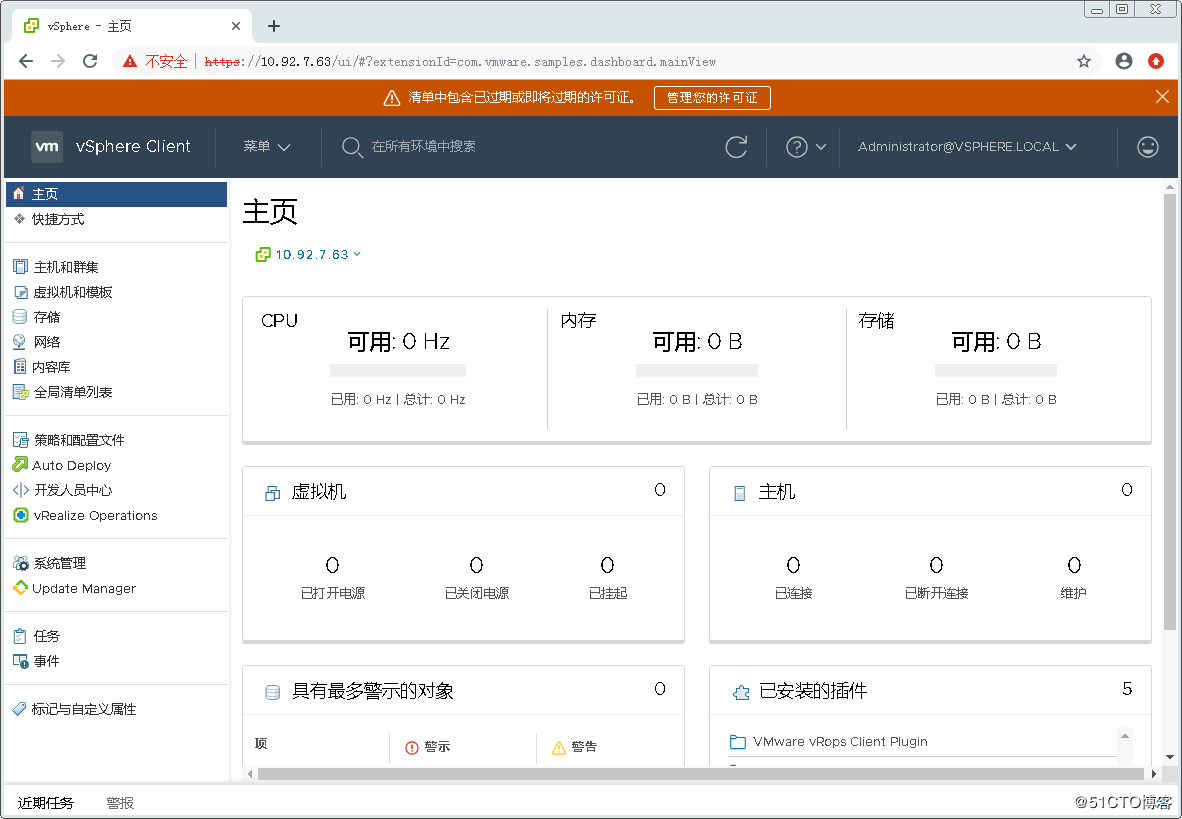The width and height of the screenshot is (1182, 819).
Task: Click the 不安全 security warning indicator
Action: (155, 61)
